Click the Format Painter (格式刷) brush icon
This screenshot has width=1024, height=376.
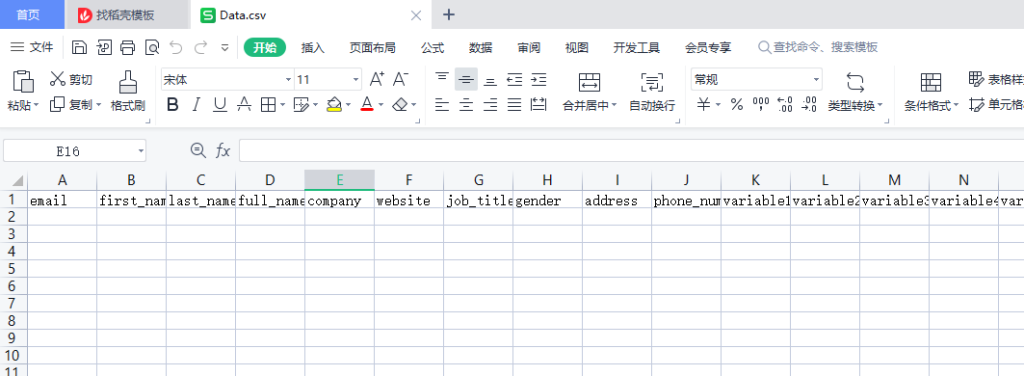(128, 83)
